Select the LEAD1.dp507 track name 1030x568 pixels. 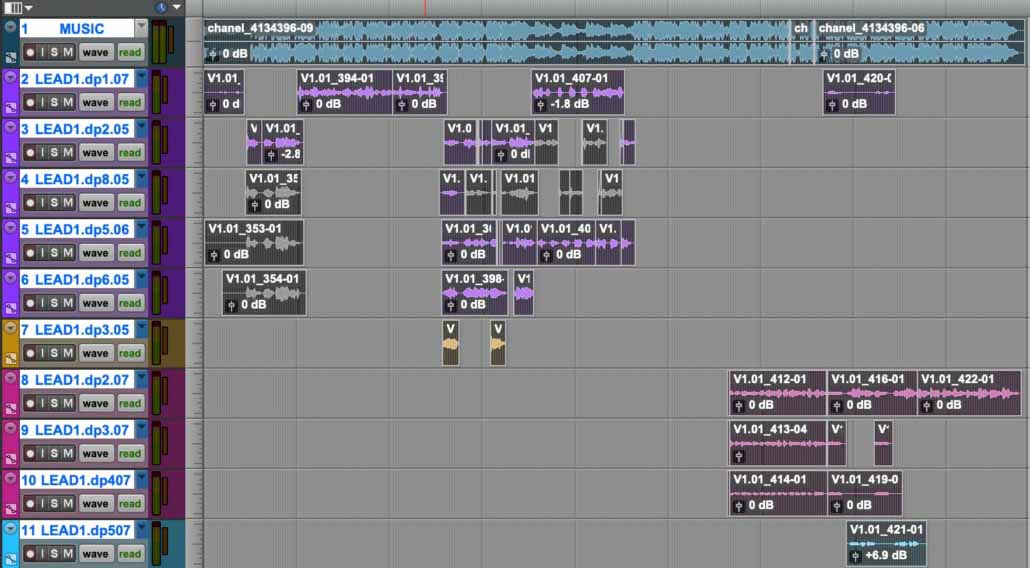tap(76, 530)
